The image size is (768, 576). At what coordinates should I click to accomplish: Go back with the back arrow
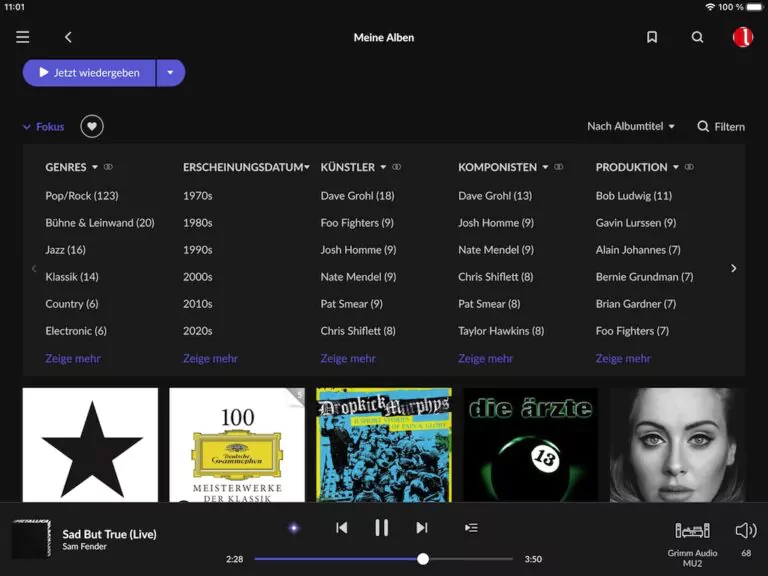pyautogui.click(x=68, y=37)
